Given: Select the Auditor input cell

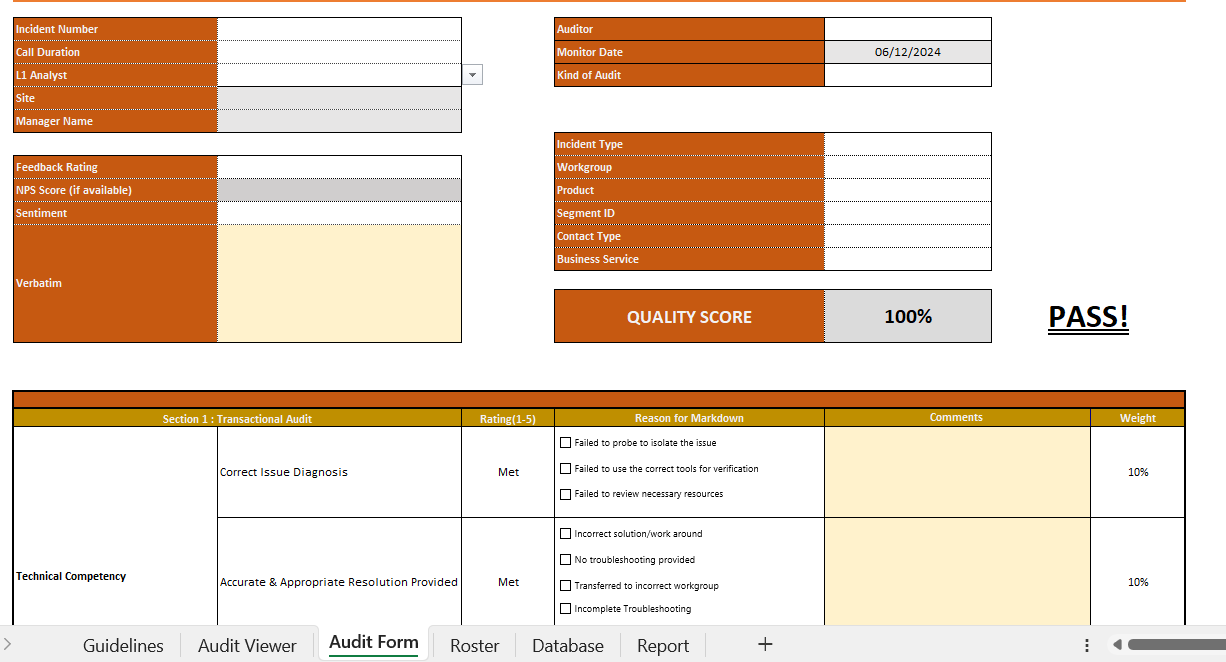Looking at the screenshot, I should pyautogui.click(x=908, y=29).
